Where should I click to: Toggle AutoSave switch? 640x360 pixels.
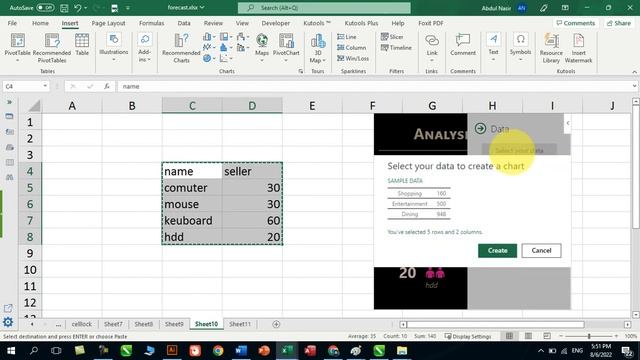(x=45, y=8)
